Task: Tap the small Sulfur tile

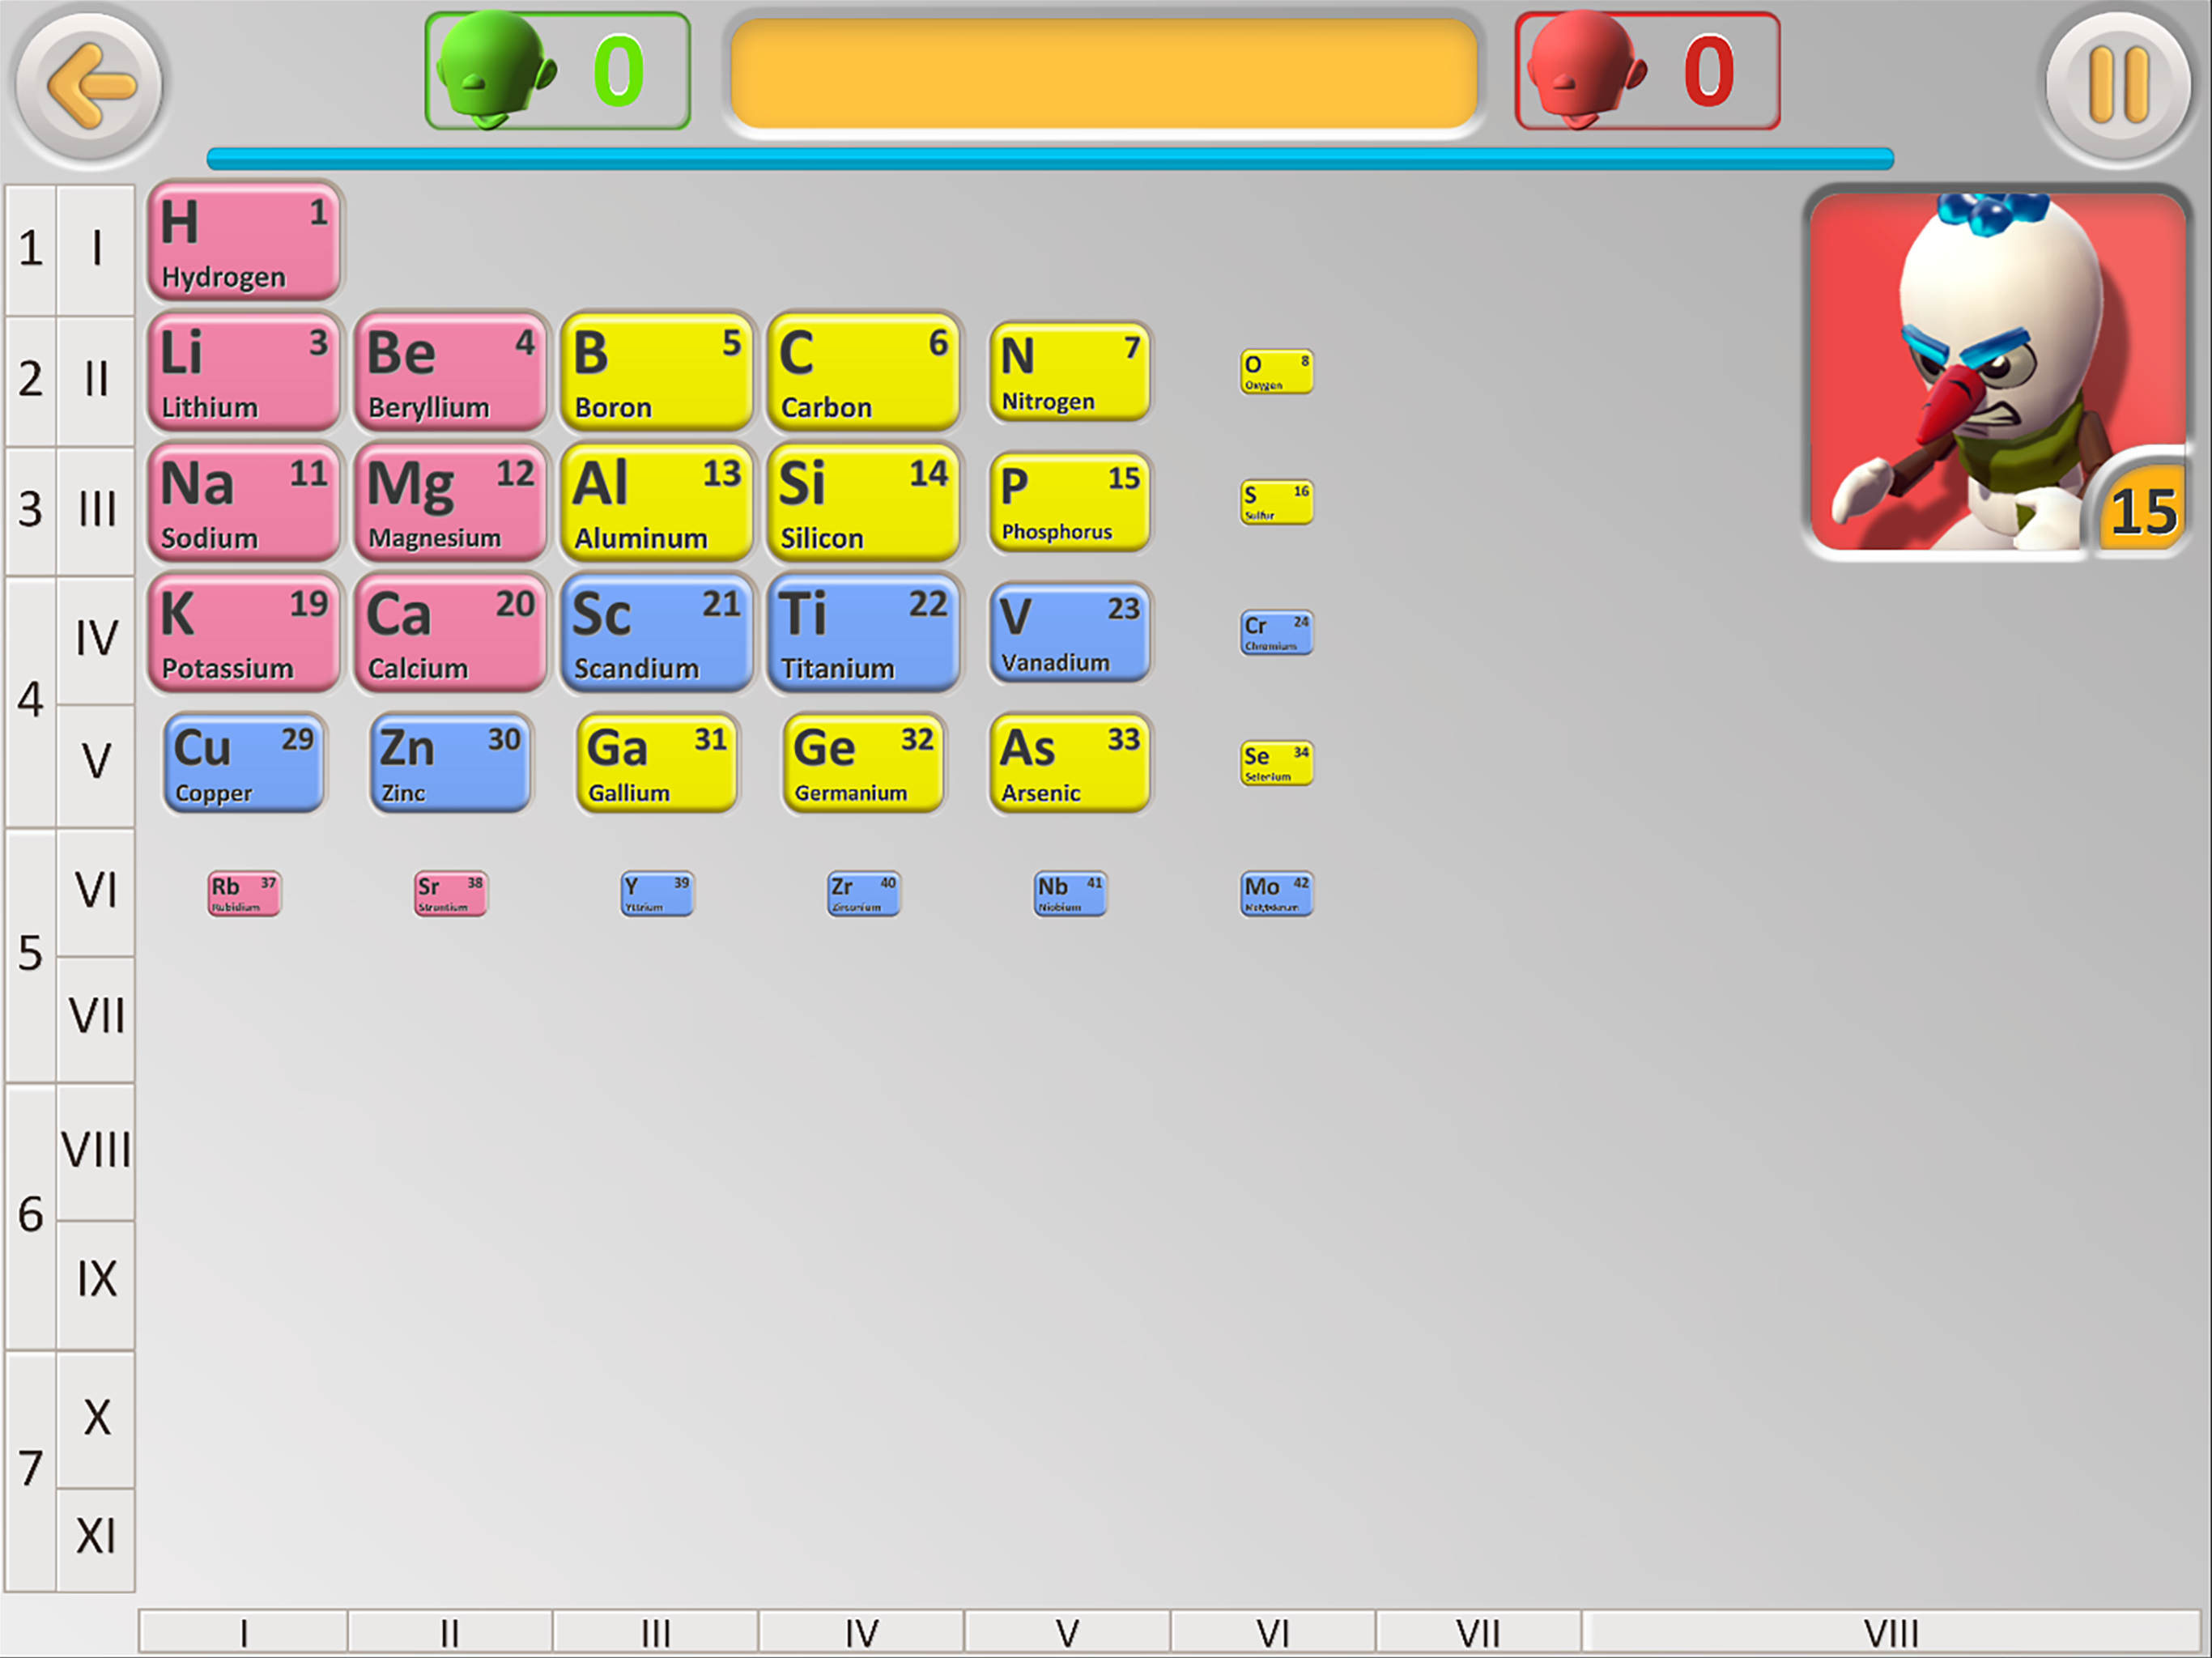Action: coord(1277,502)
